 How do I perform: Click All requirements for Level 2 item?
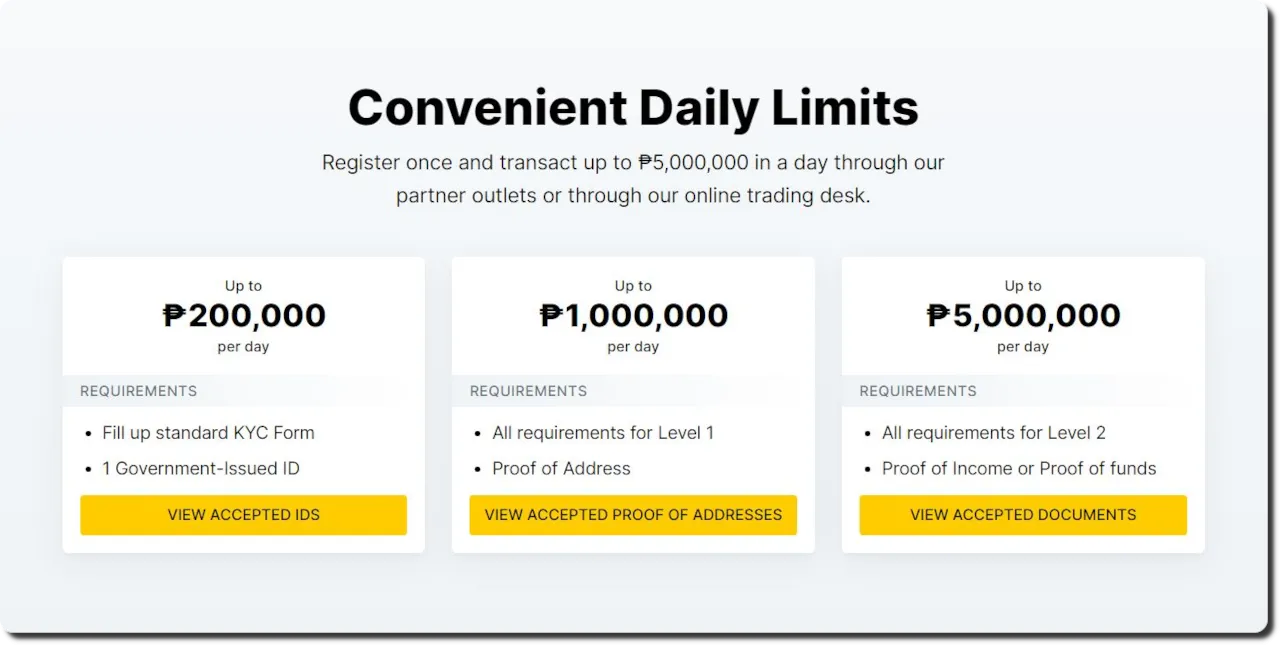point(994,433)
